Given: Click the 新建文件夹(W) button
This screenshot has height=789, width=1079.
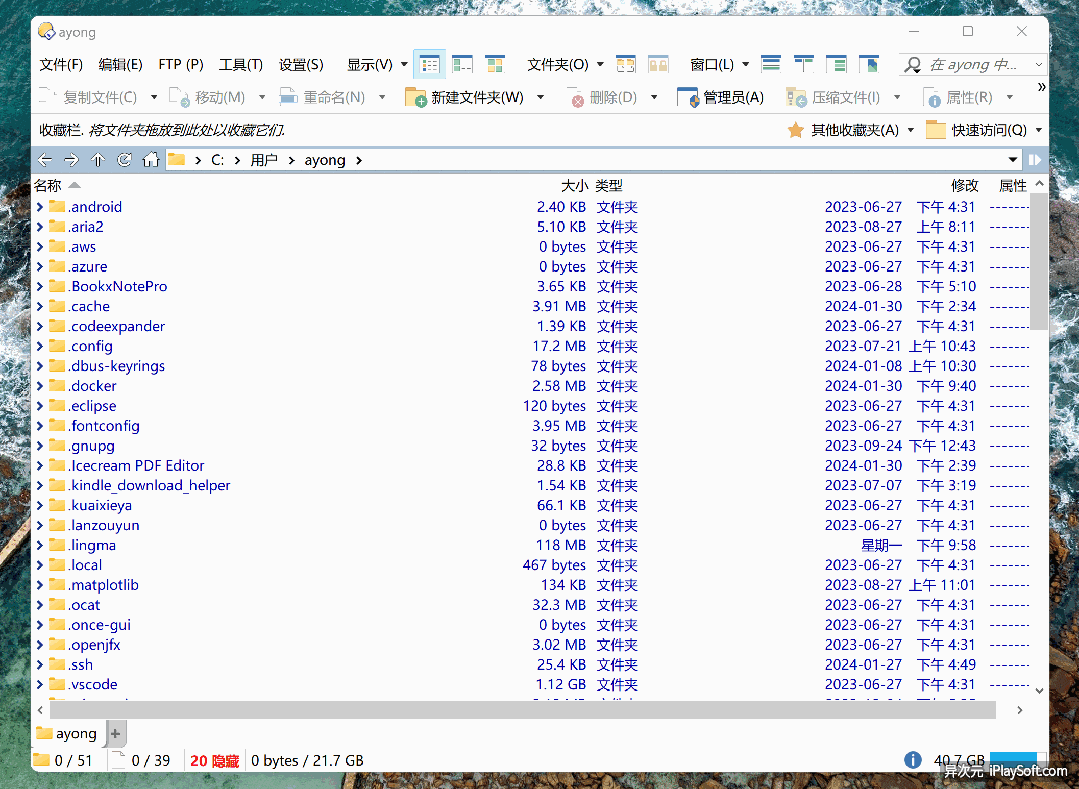Looking at the screenshot, I should (x=465, y=97).
